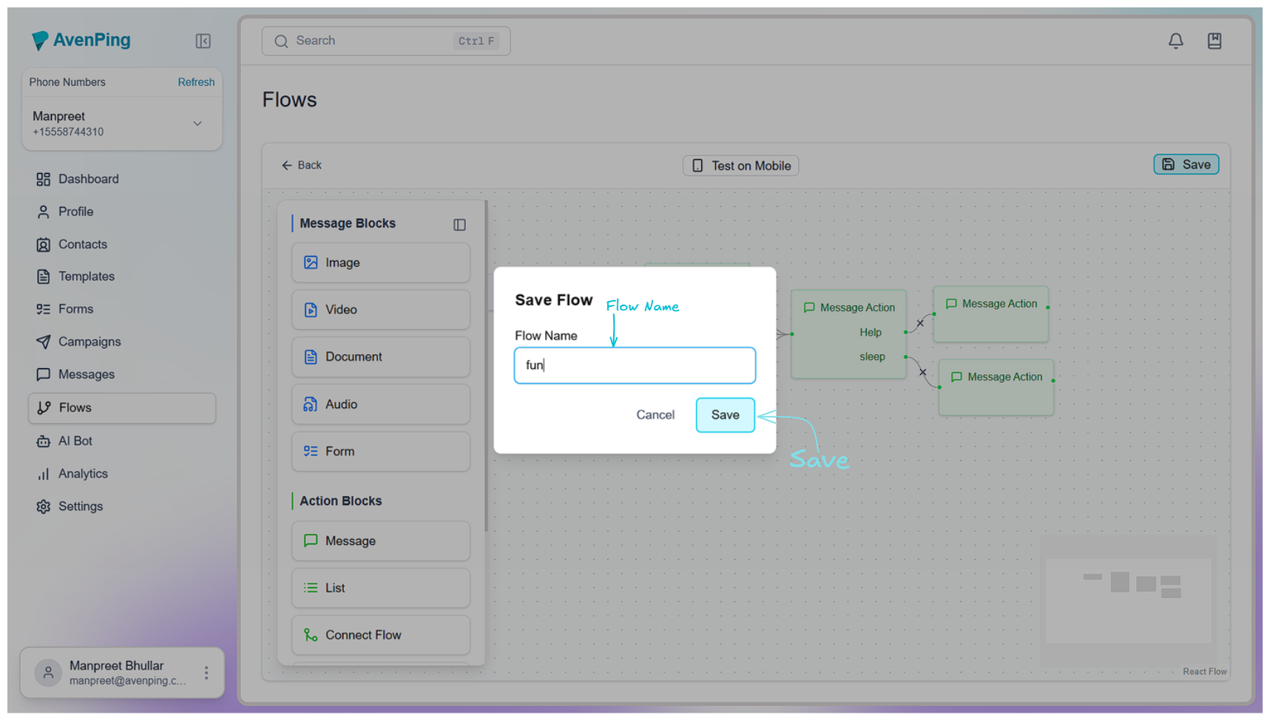The width and height of the screenshot is (1270, 720).
Task: Click the Connect Flow action block icon
Action: coord(311,634)
